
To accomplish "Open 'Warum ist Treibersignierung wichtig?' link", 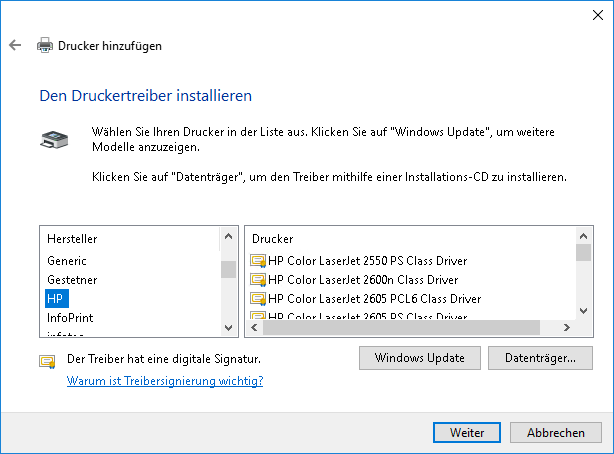I will click(165, 381).
